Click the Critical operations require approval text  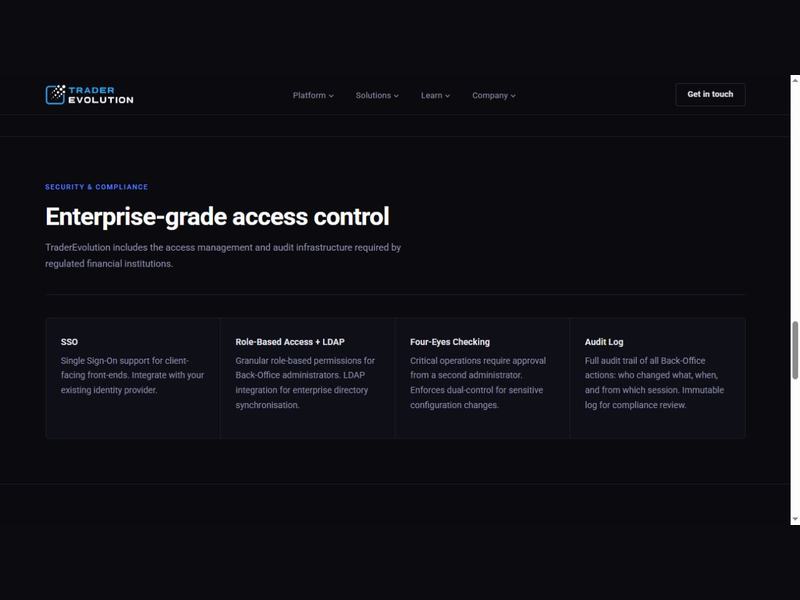pyautogui.click(x=478, y=383)
